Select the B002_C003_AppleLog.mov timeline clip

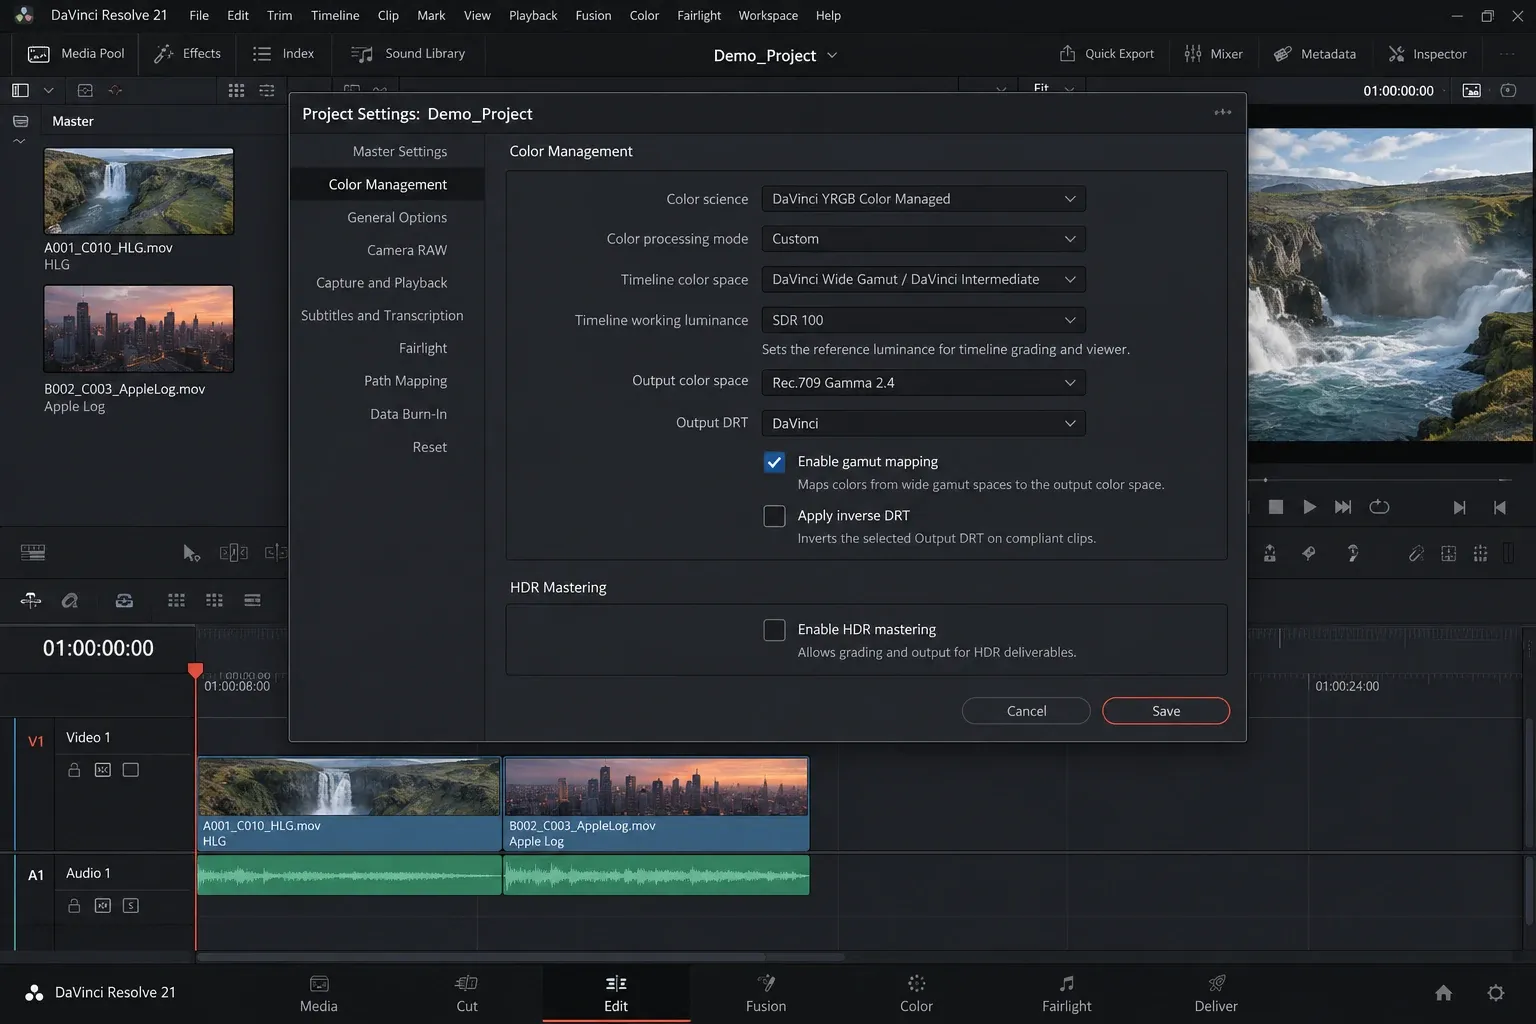point(656,803)
